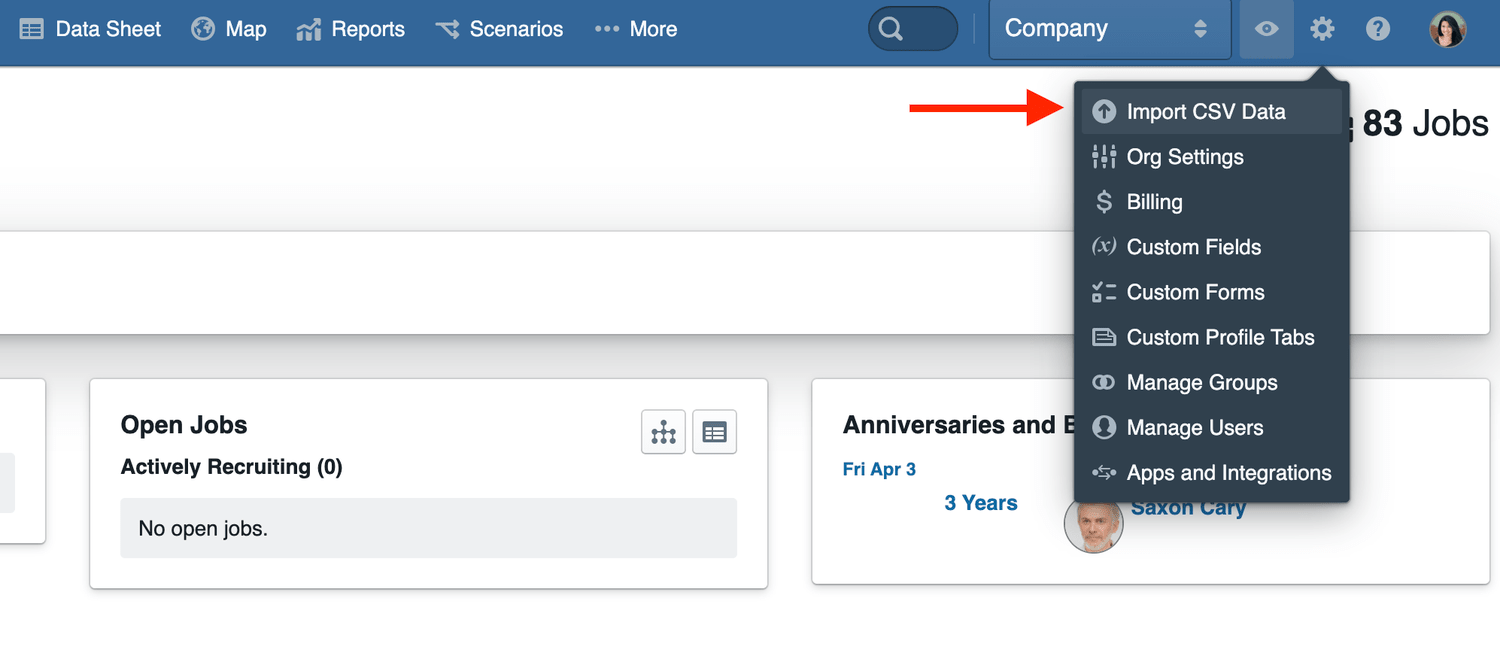Expand the Company selector dropdown

tap(1109, 29)
